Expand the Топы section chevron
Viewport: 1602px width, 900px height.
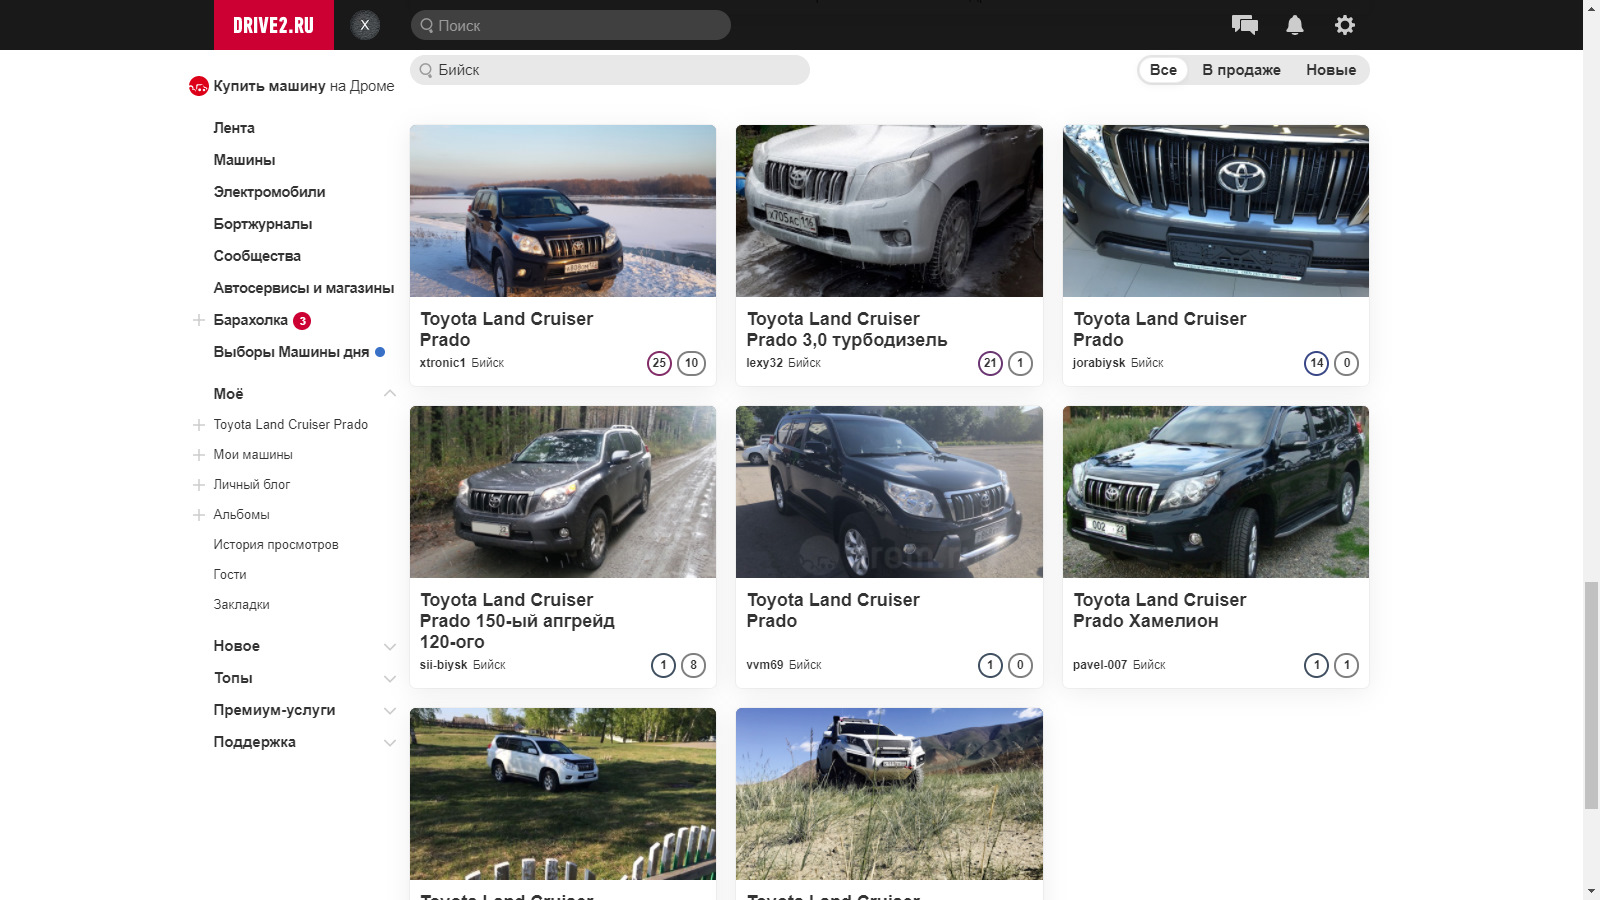(390, 679)
